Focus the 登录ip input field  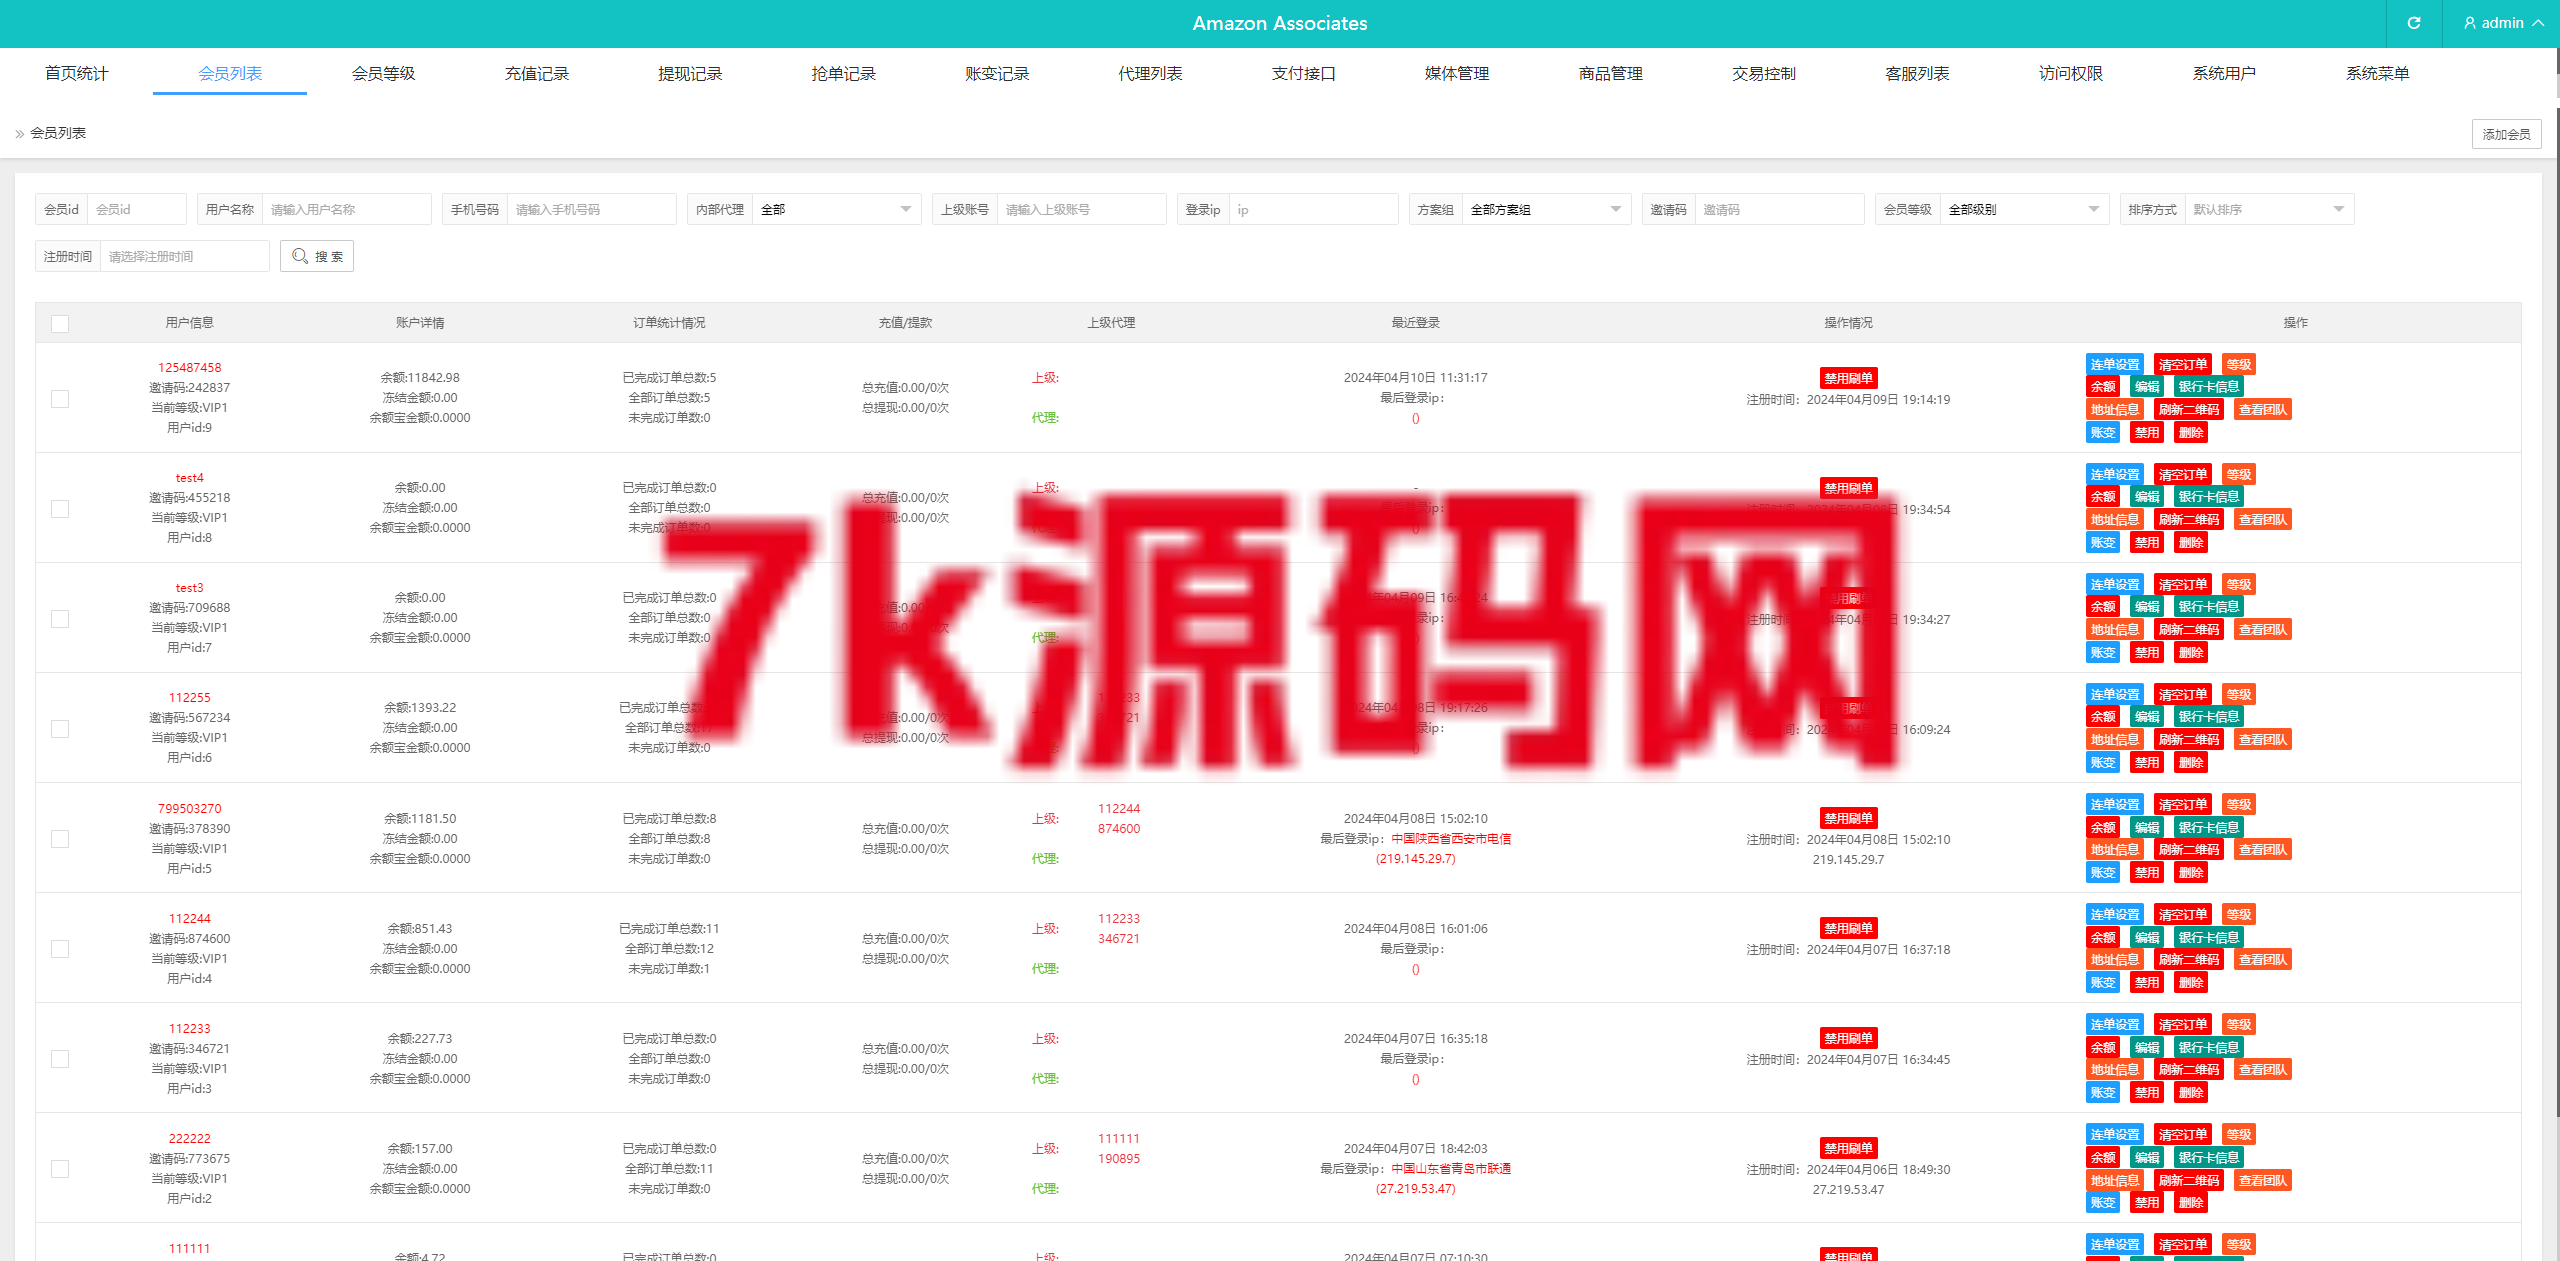point(1313,209)
